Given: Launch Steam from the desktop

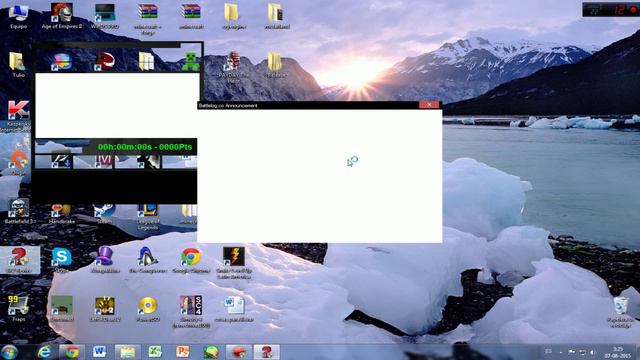Looking at the screenshot, I should pyautogui.click(x=104, y=214).
